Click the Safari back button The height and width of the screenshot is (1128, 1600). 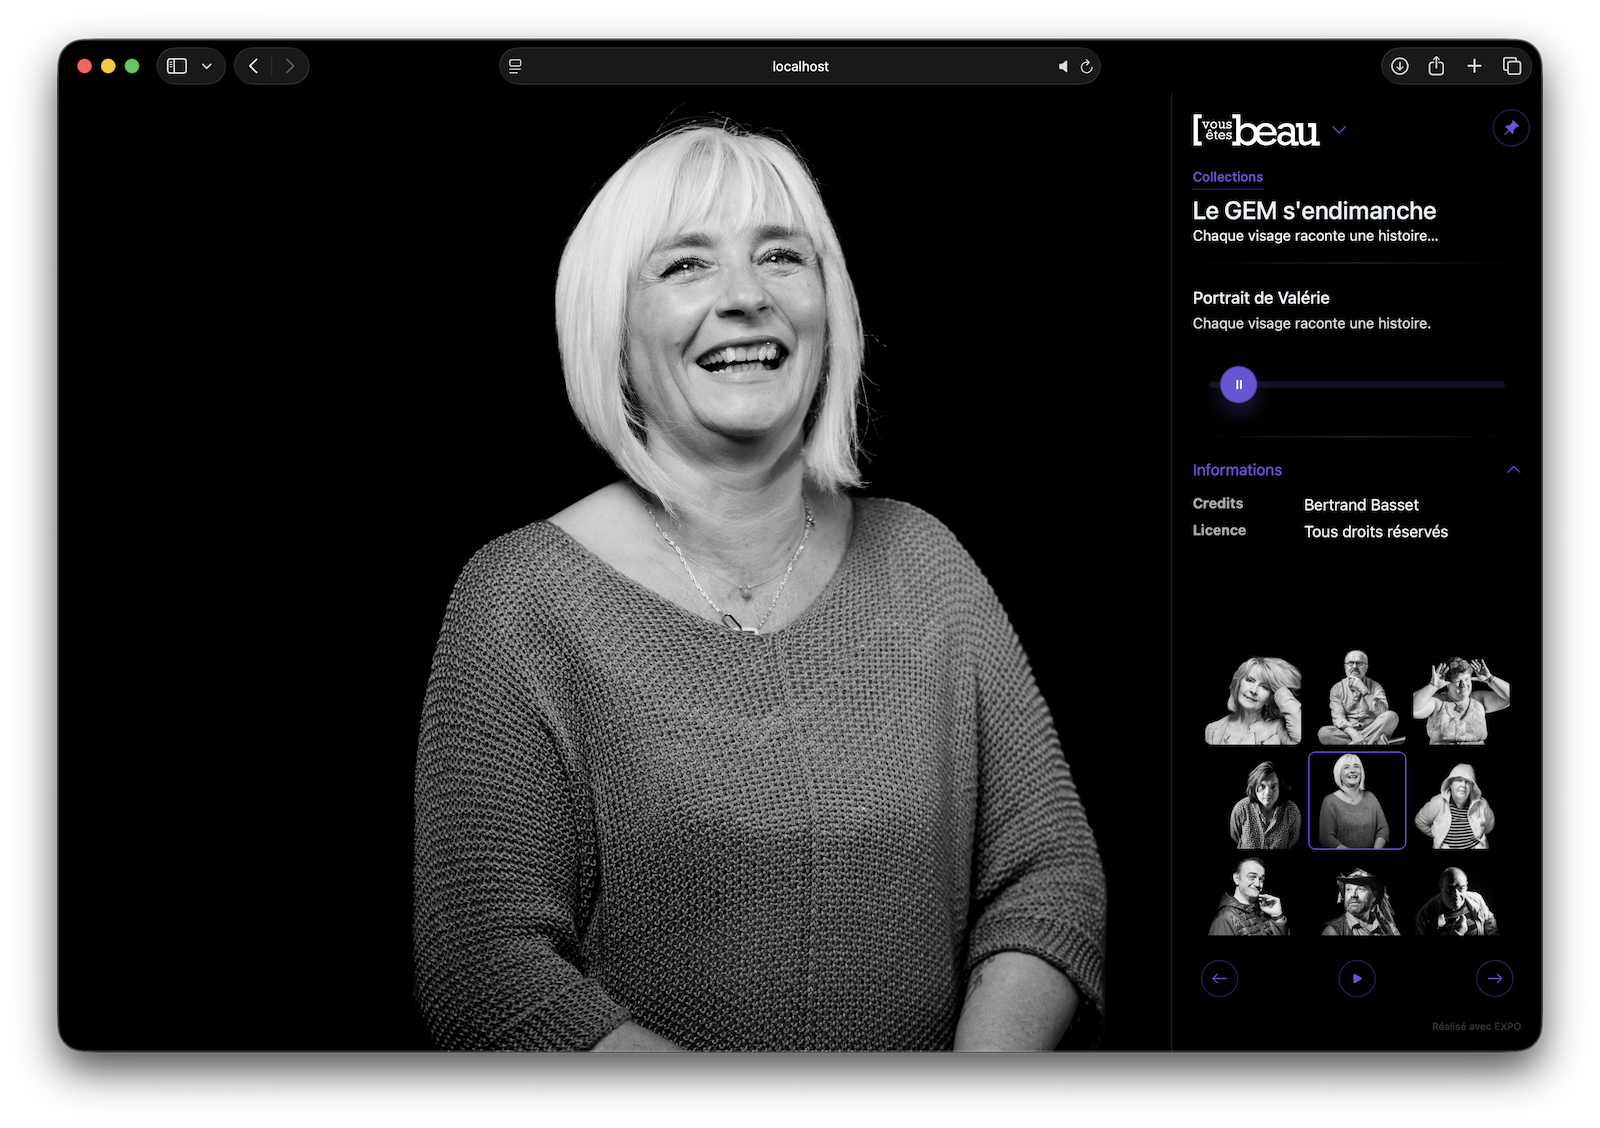pos(254,66)
